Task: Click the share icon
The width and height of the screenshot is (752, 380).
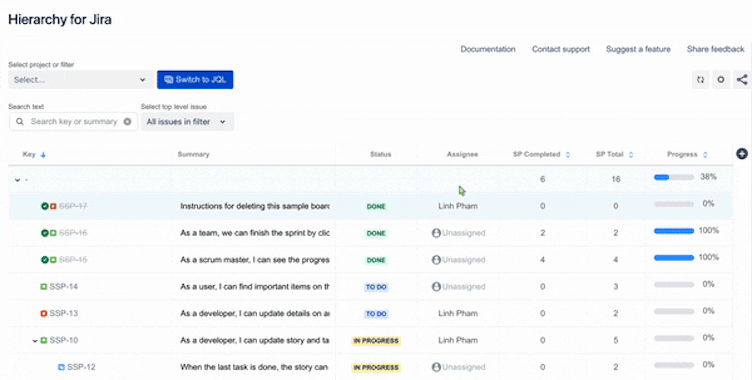Action: [x=742, y=80]
